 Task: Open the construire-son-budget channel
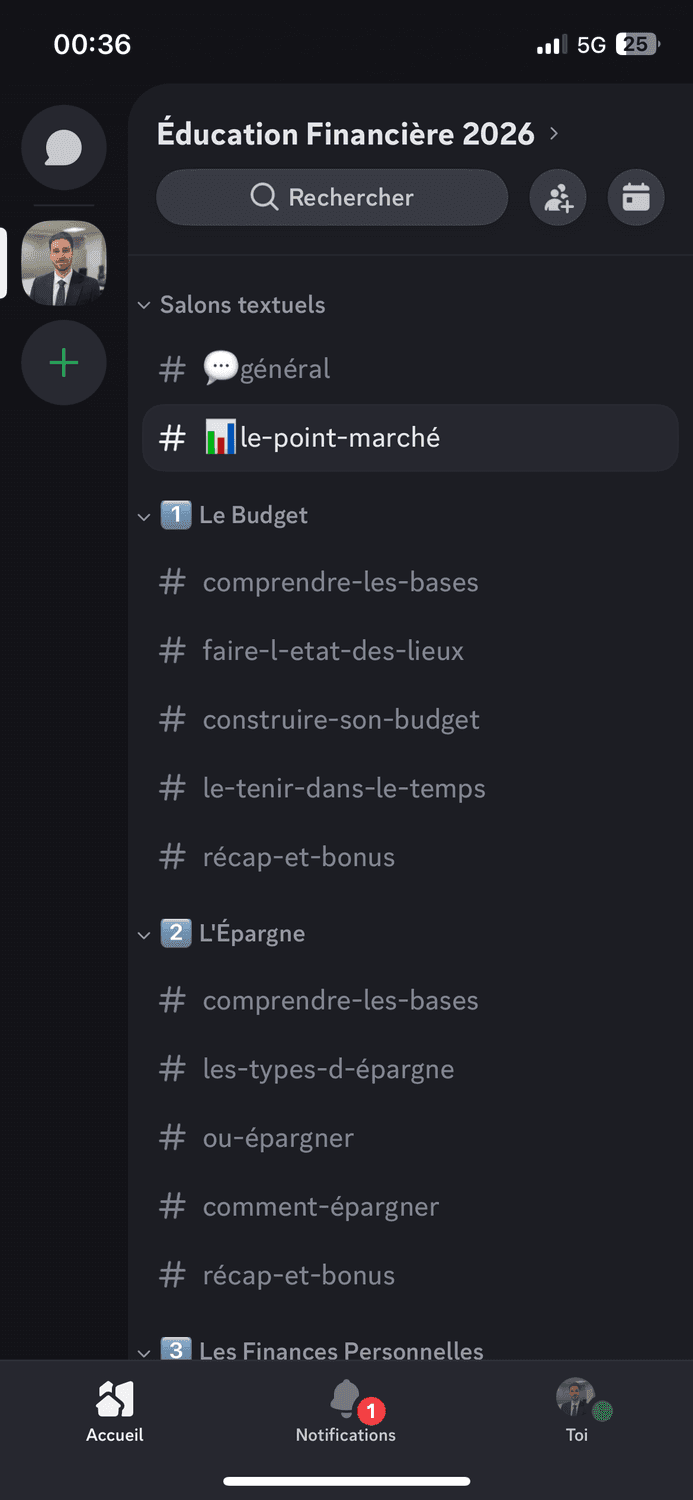coord(340,720)
